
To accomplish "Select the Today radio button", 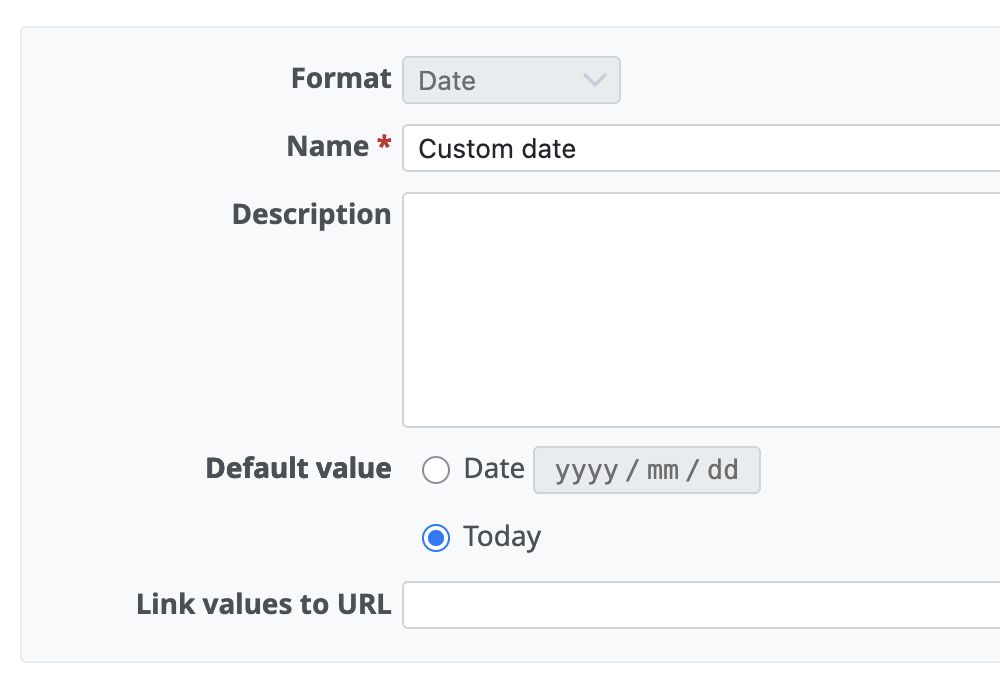I will (436, 538).
